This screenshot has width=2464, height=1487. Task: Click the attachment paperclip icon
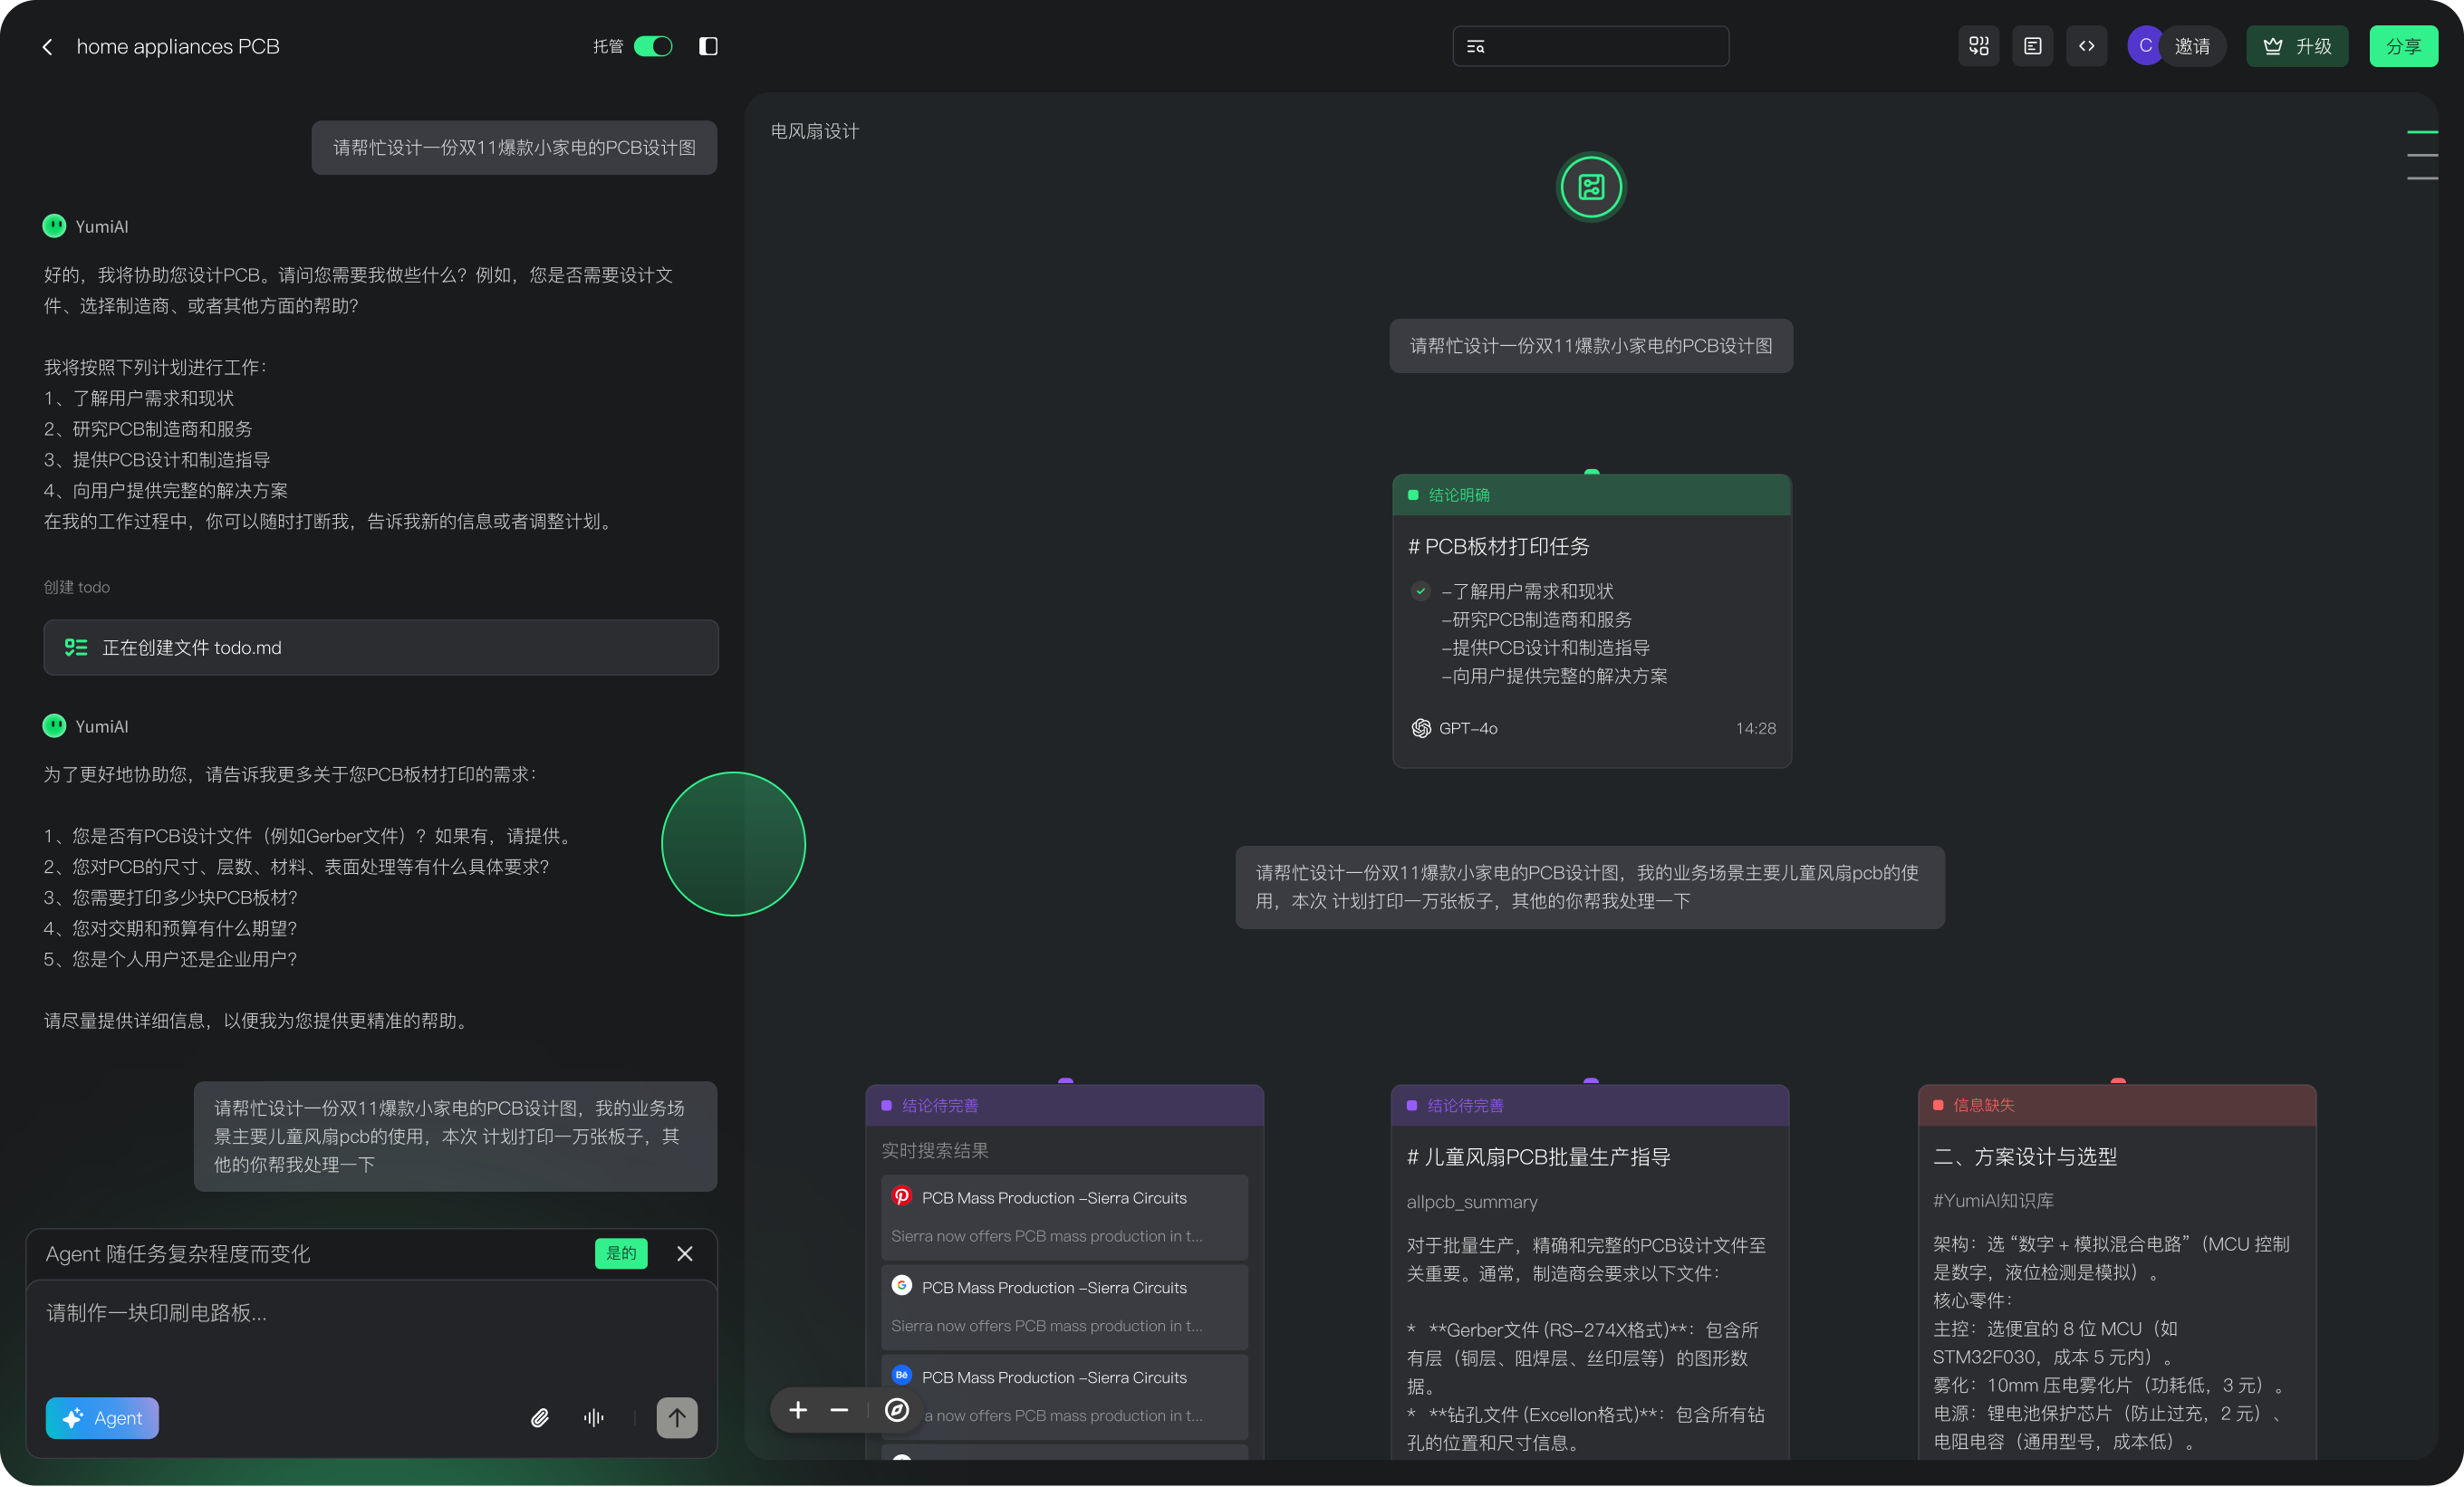pyautogui.click(x=540, y=1417)
